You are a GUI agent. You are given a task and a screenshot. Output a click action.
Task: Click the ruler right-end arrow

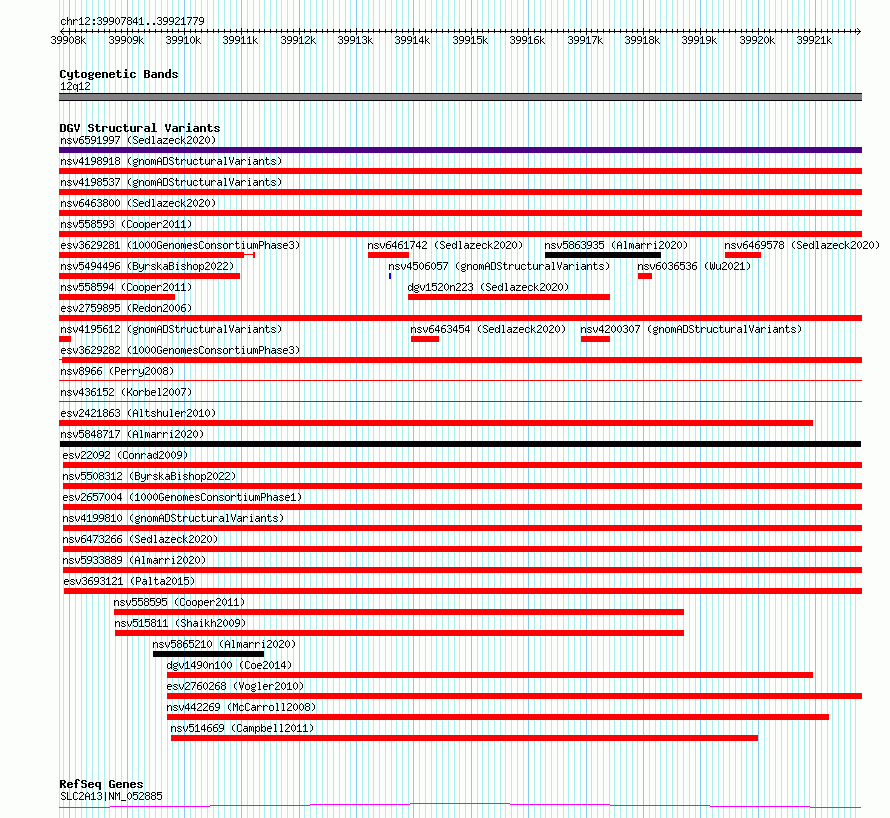coord(858,31)
